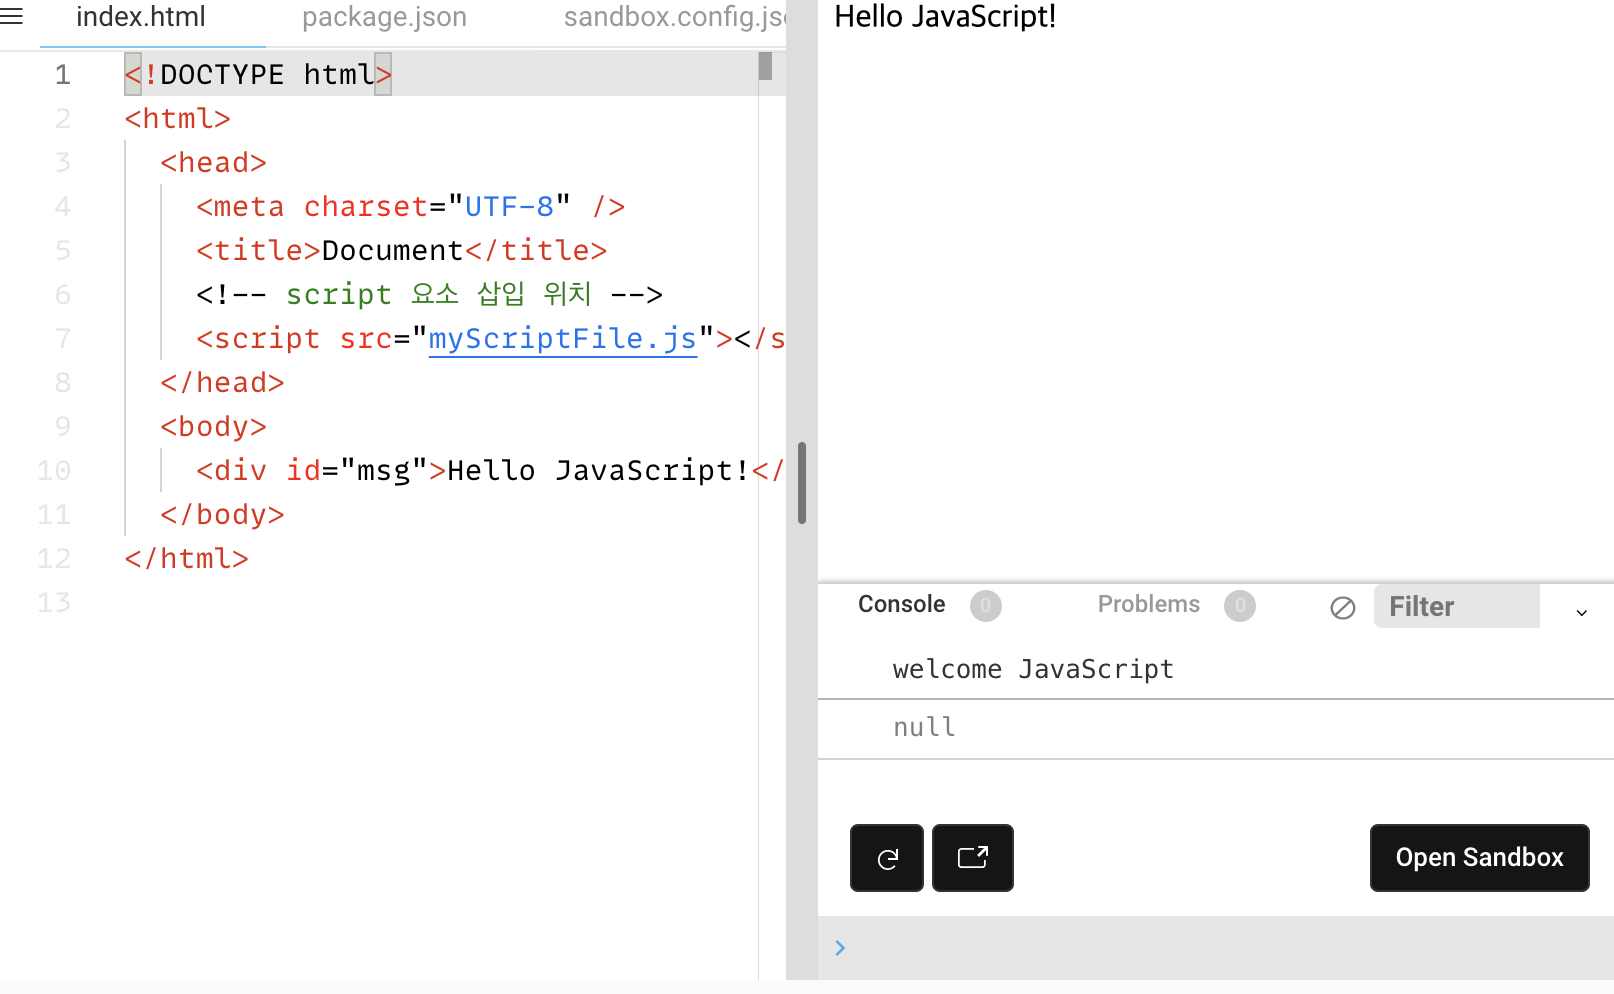This screenshot has height=994, width=1614.
Task: Click the closing </html> tag line
Action: [186, 558]
